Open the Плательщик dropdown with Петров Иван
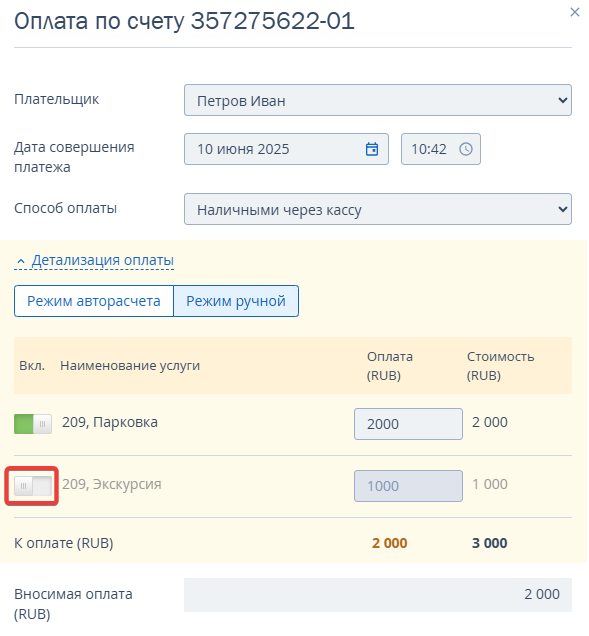 tap(378, 100)
